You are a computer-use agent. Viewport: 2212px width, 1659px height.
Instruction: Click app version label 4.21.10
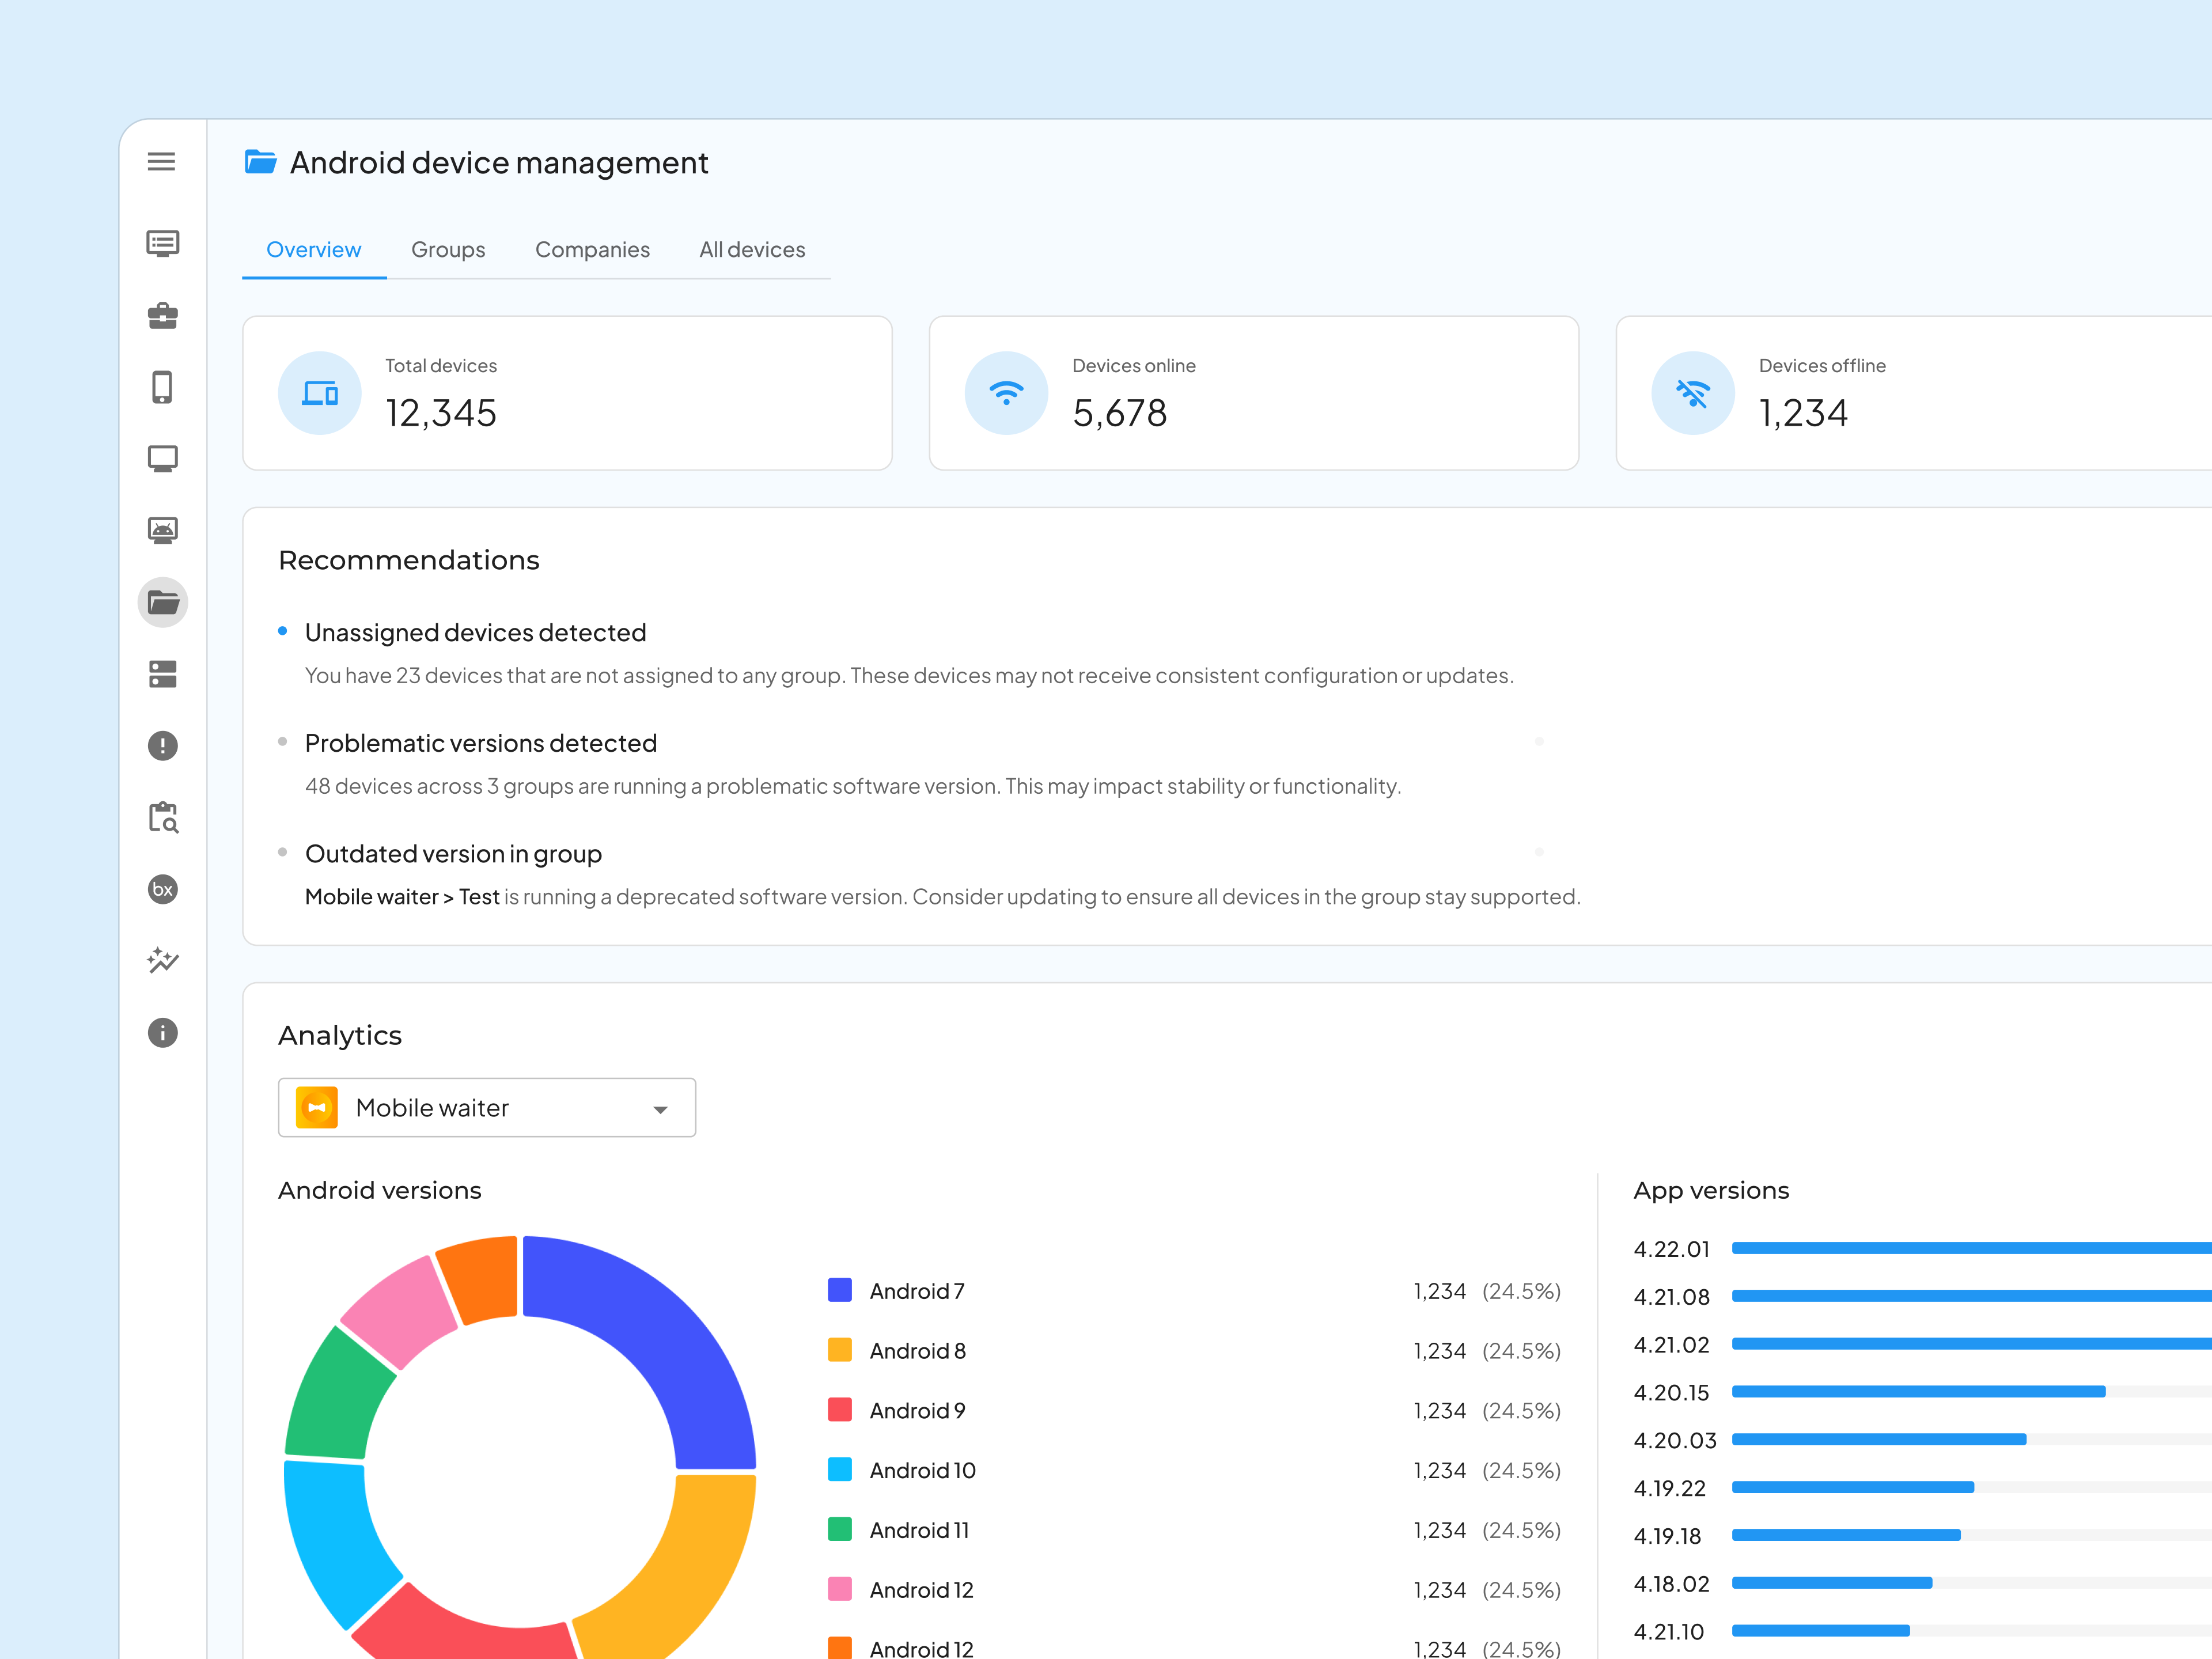point(1668,1632)
